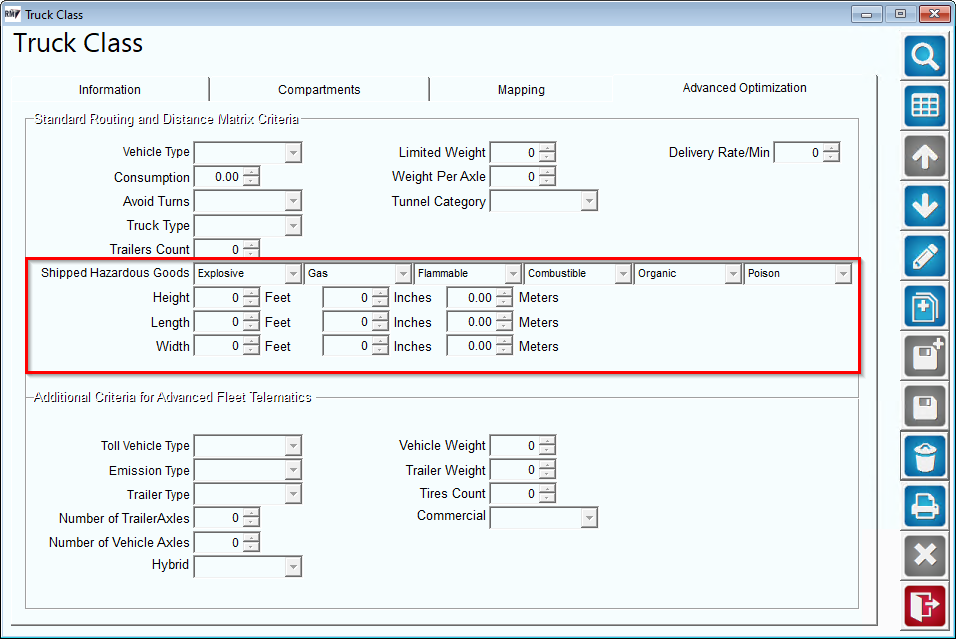Click the save floppy disk icon
This screenshot has width=956, height=639.
coord(925,406)
